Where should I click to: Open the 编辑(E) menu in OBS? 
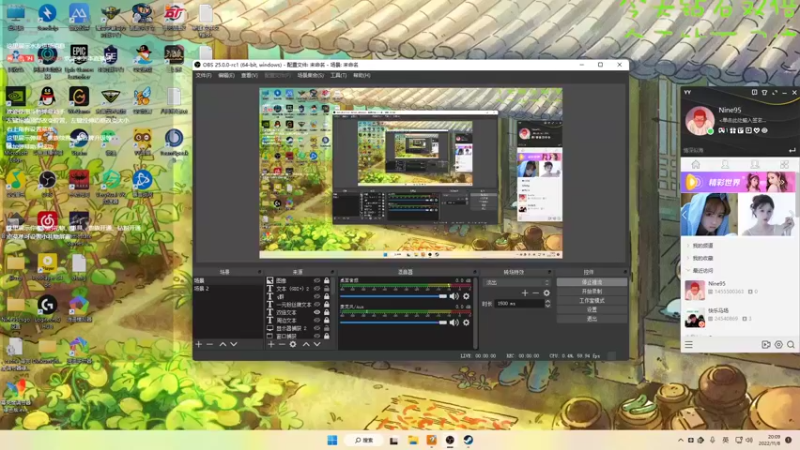226,76
